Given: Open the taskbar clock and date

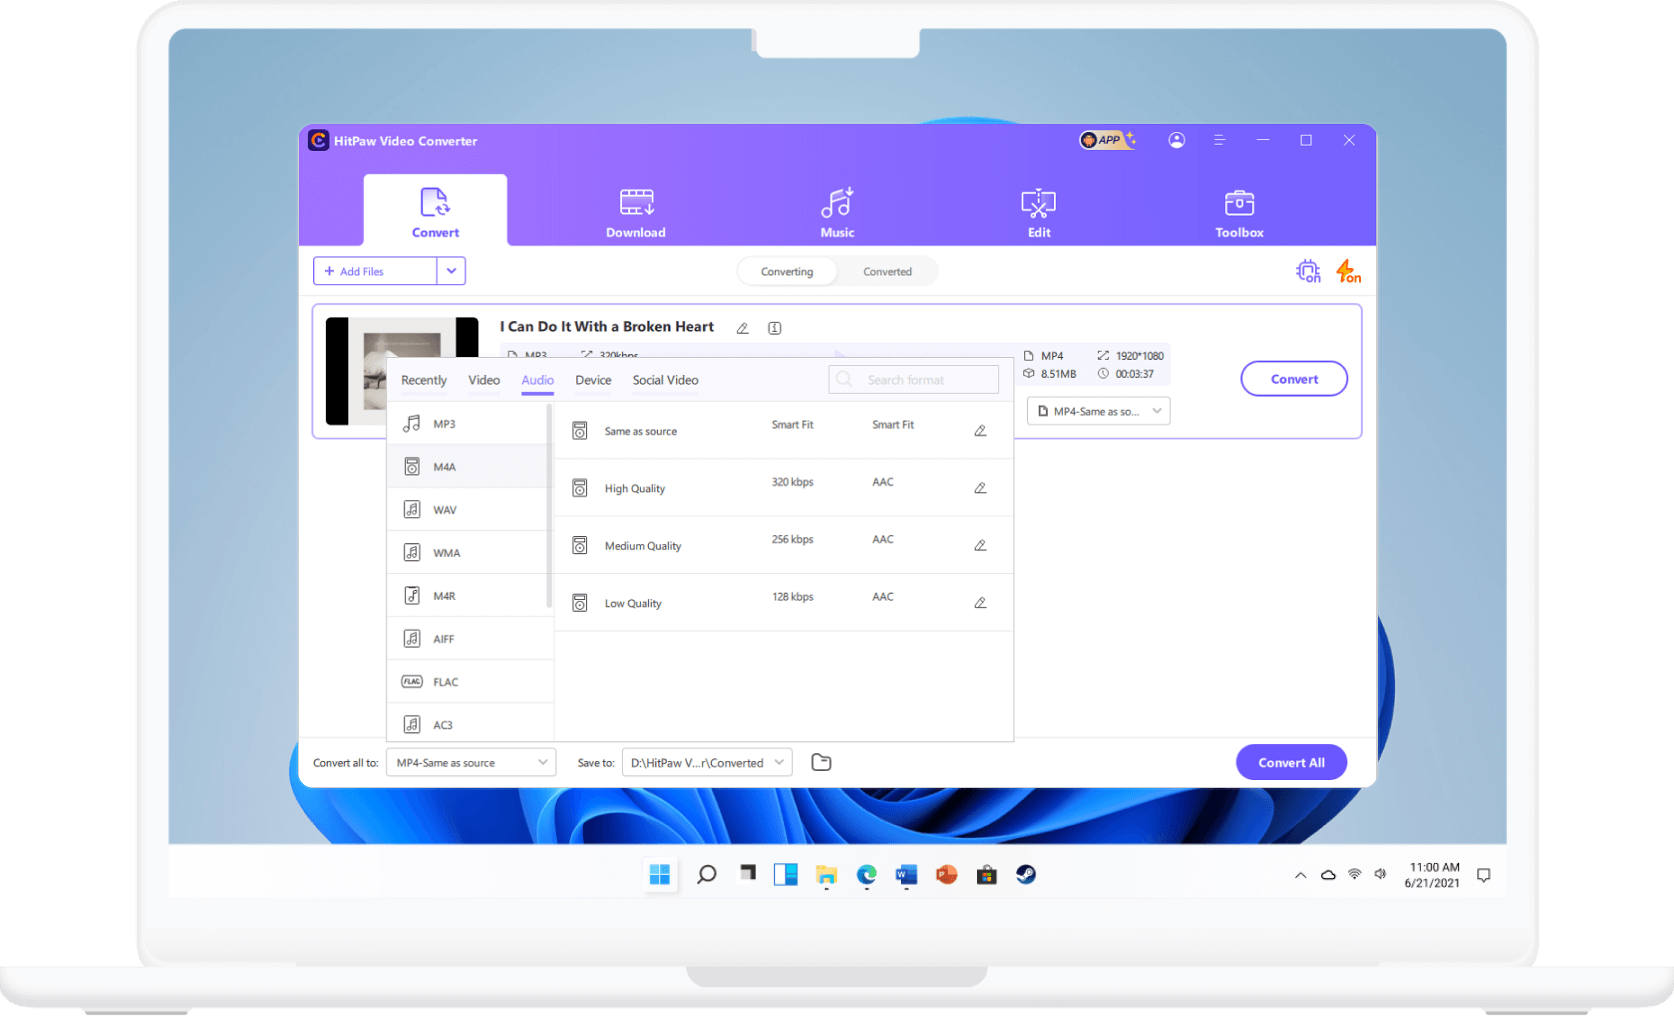Looking at the screenshot, I should coord(1432,875).
